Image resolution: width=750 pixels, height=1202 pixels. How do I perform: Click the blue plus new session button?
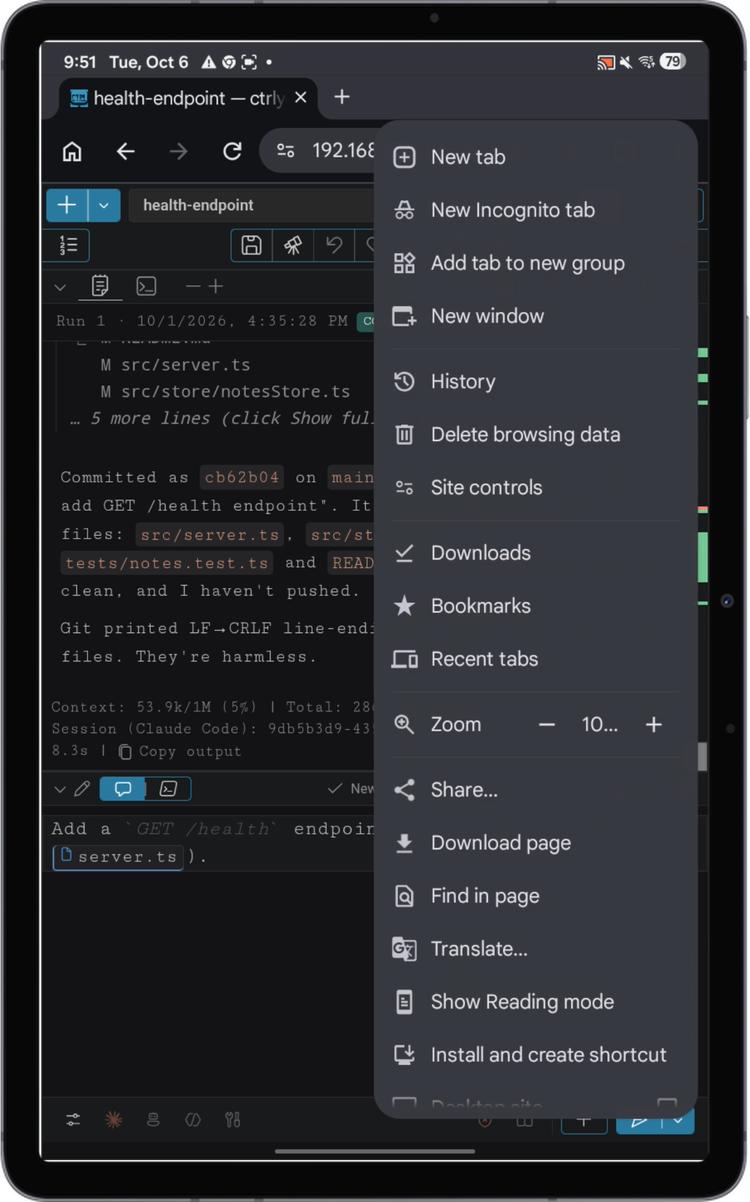tap(67, 205)
